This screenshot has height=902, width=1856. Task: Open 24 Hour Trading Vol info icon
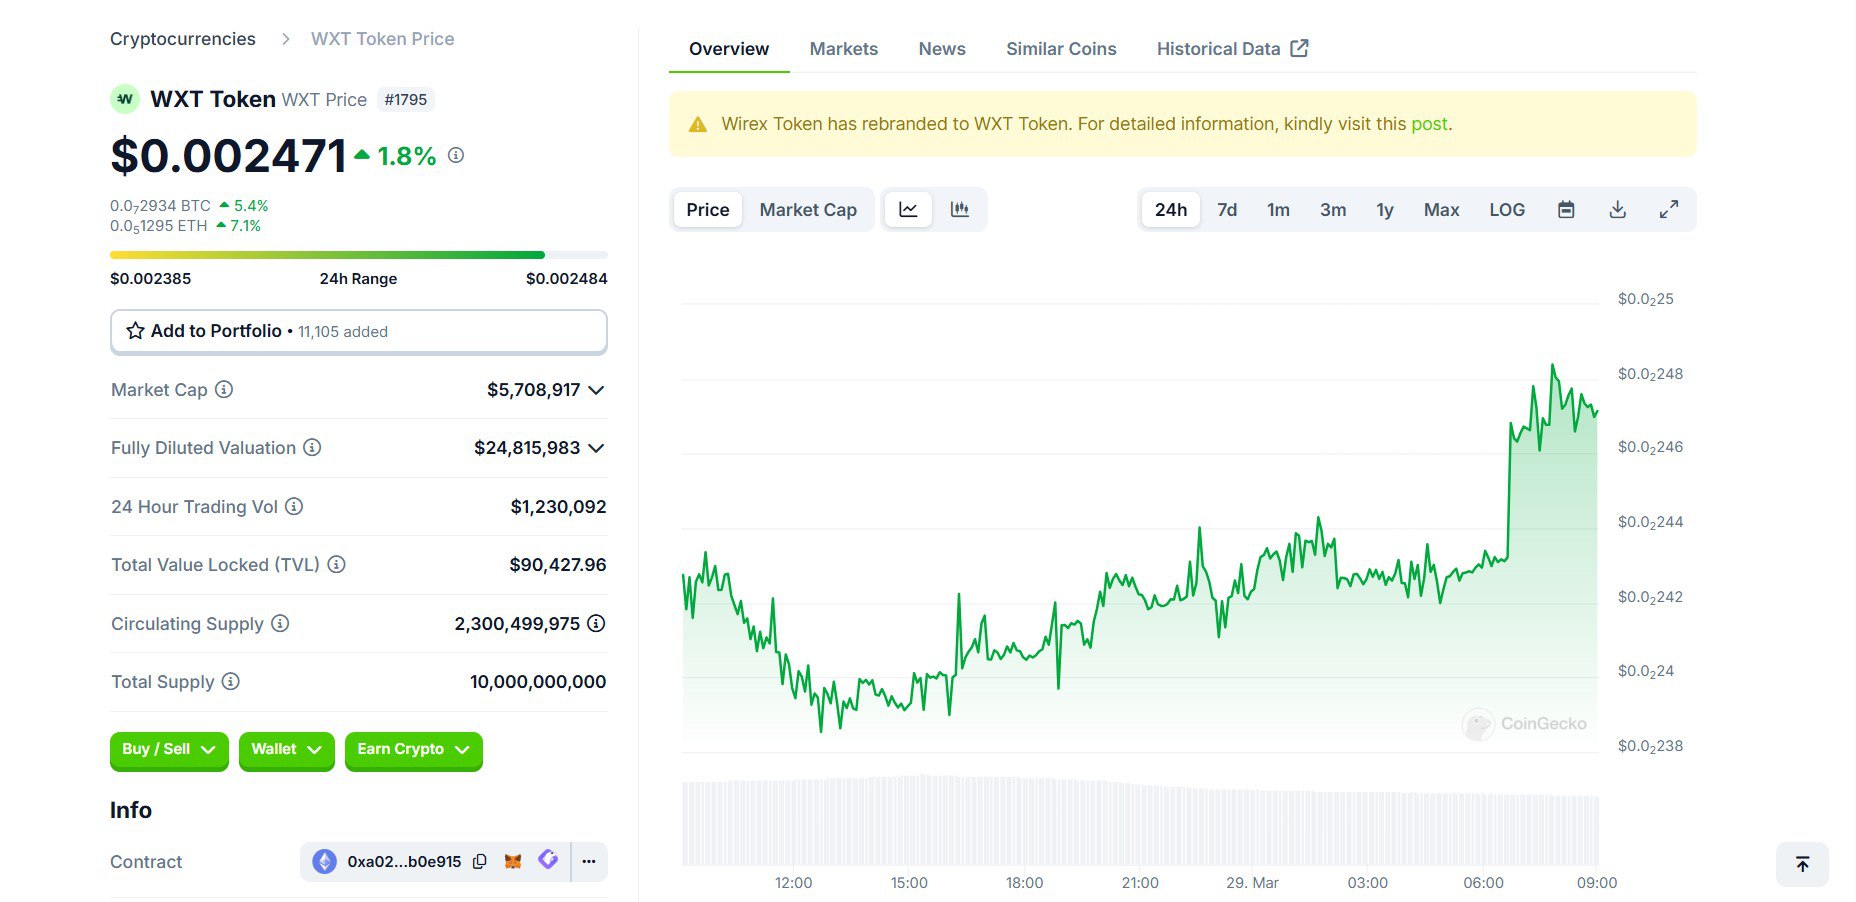pyautogui.click(x=294, y=506)
